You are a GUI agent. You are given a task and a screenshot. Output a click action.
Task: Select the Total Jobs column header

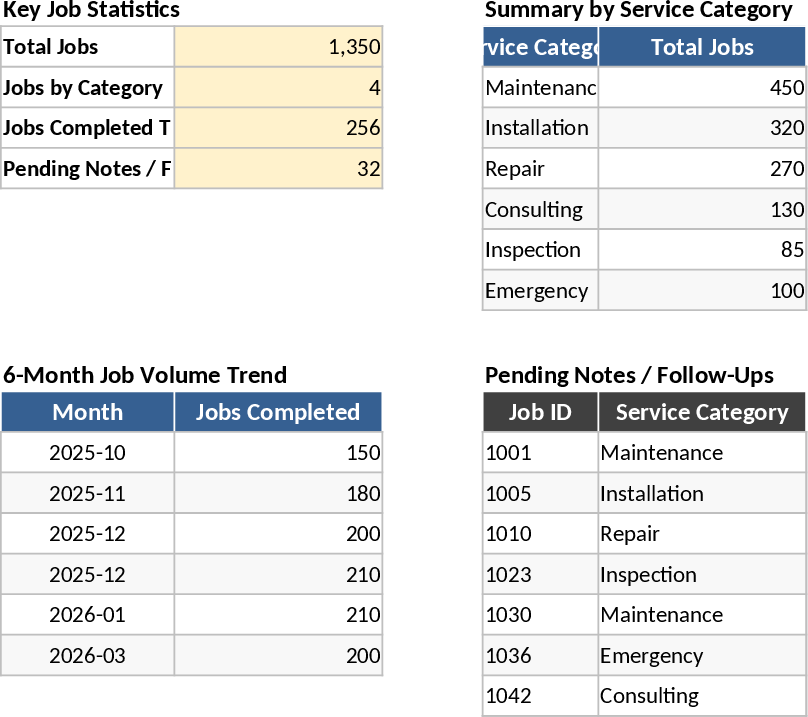[702, 47]
